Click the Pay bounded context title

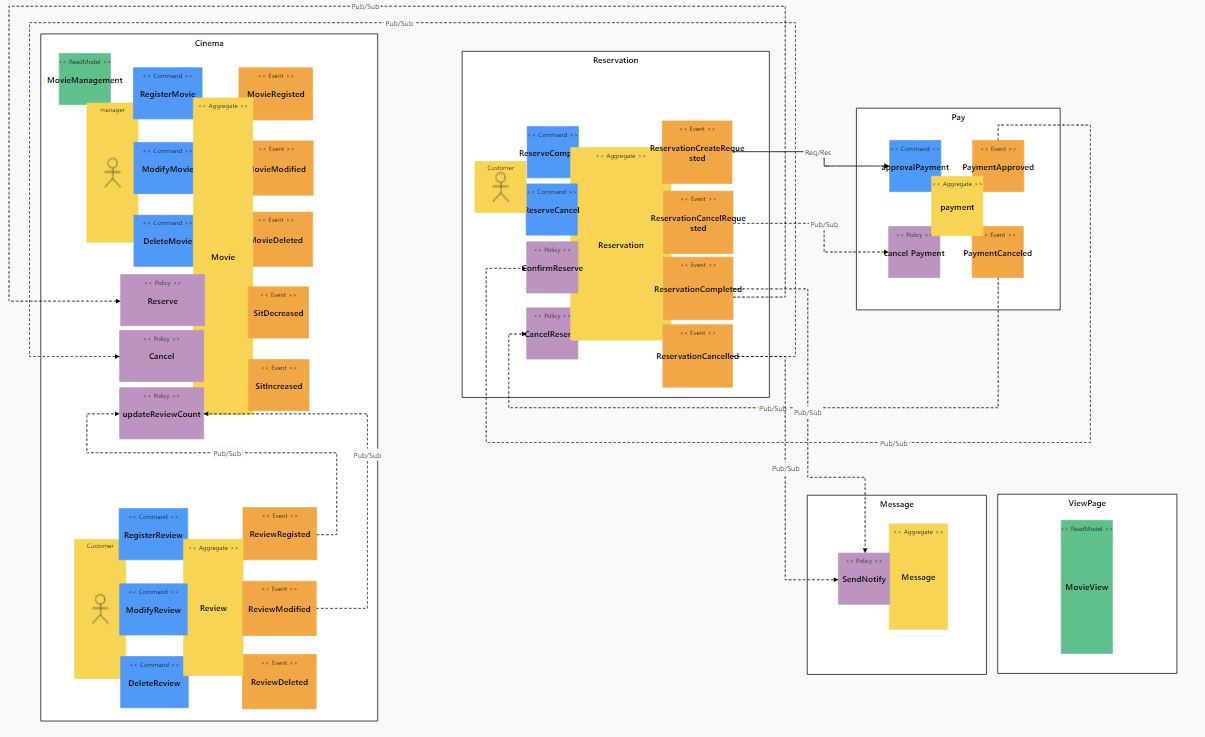[958, 117]
